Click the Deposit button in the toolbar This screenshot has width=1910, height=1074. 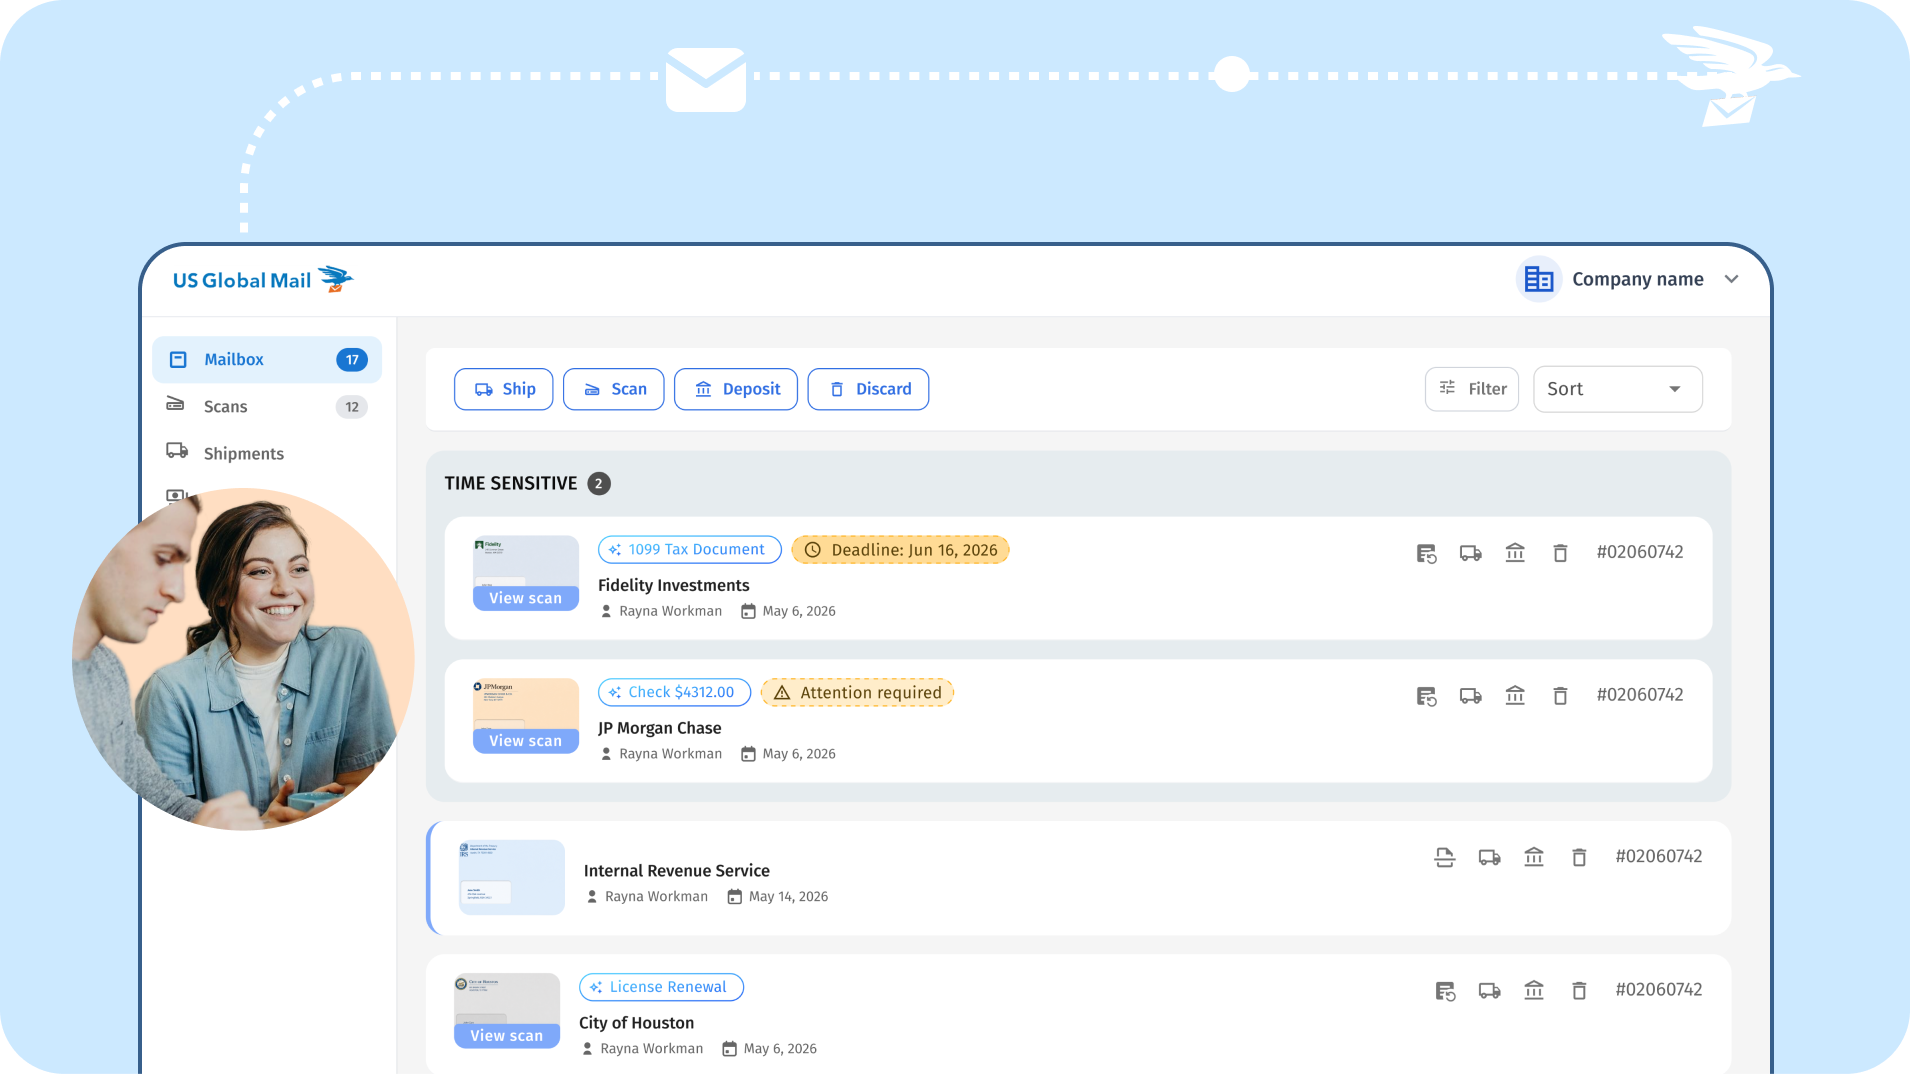click(736, 389)
